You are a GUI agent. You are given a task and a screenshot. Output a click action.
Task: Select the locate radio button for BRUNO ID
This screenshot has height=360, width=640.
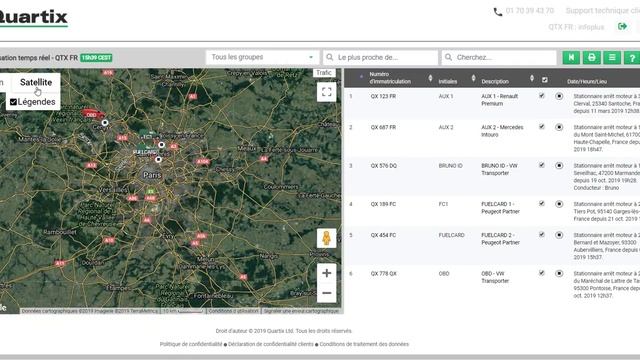coord(559,165)
